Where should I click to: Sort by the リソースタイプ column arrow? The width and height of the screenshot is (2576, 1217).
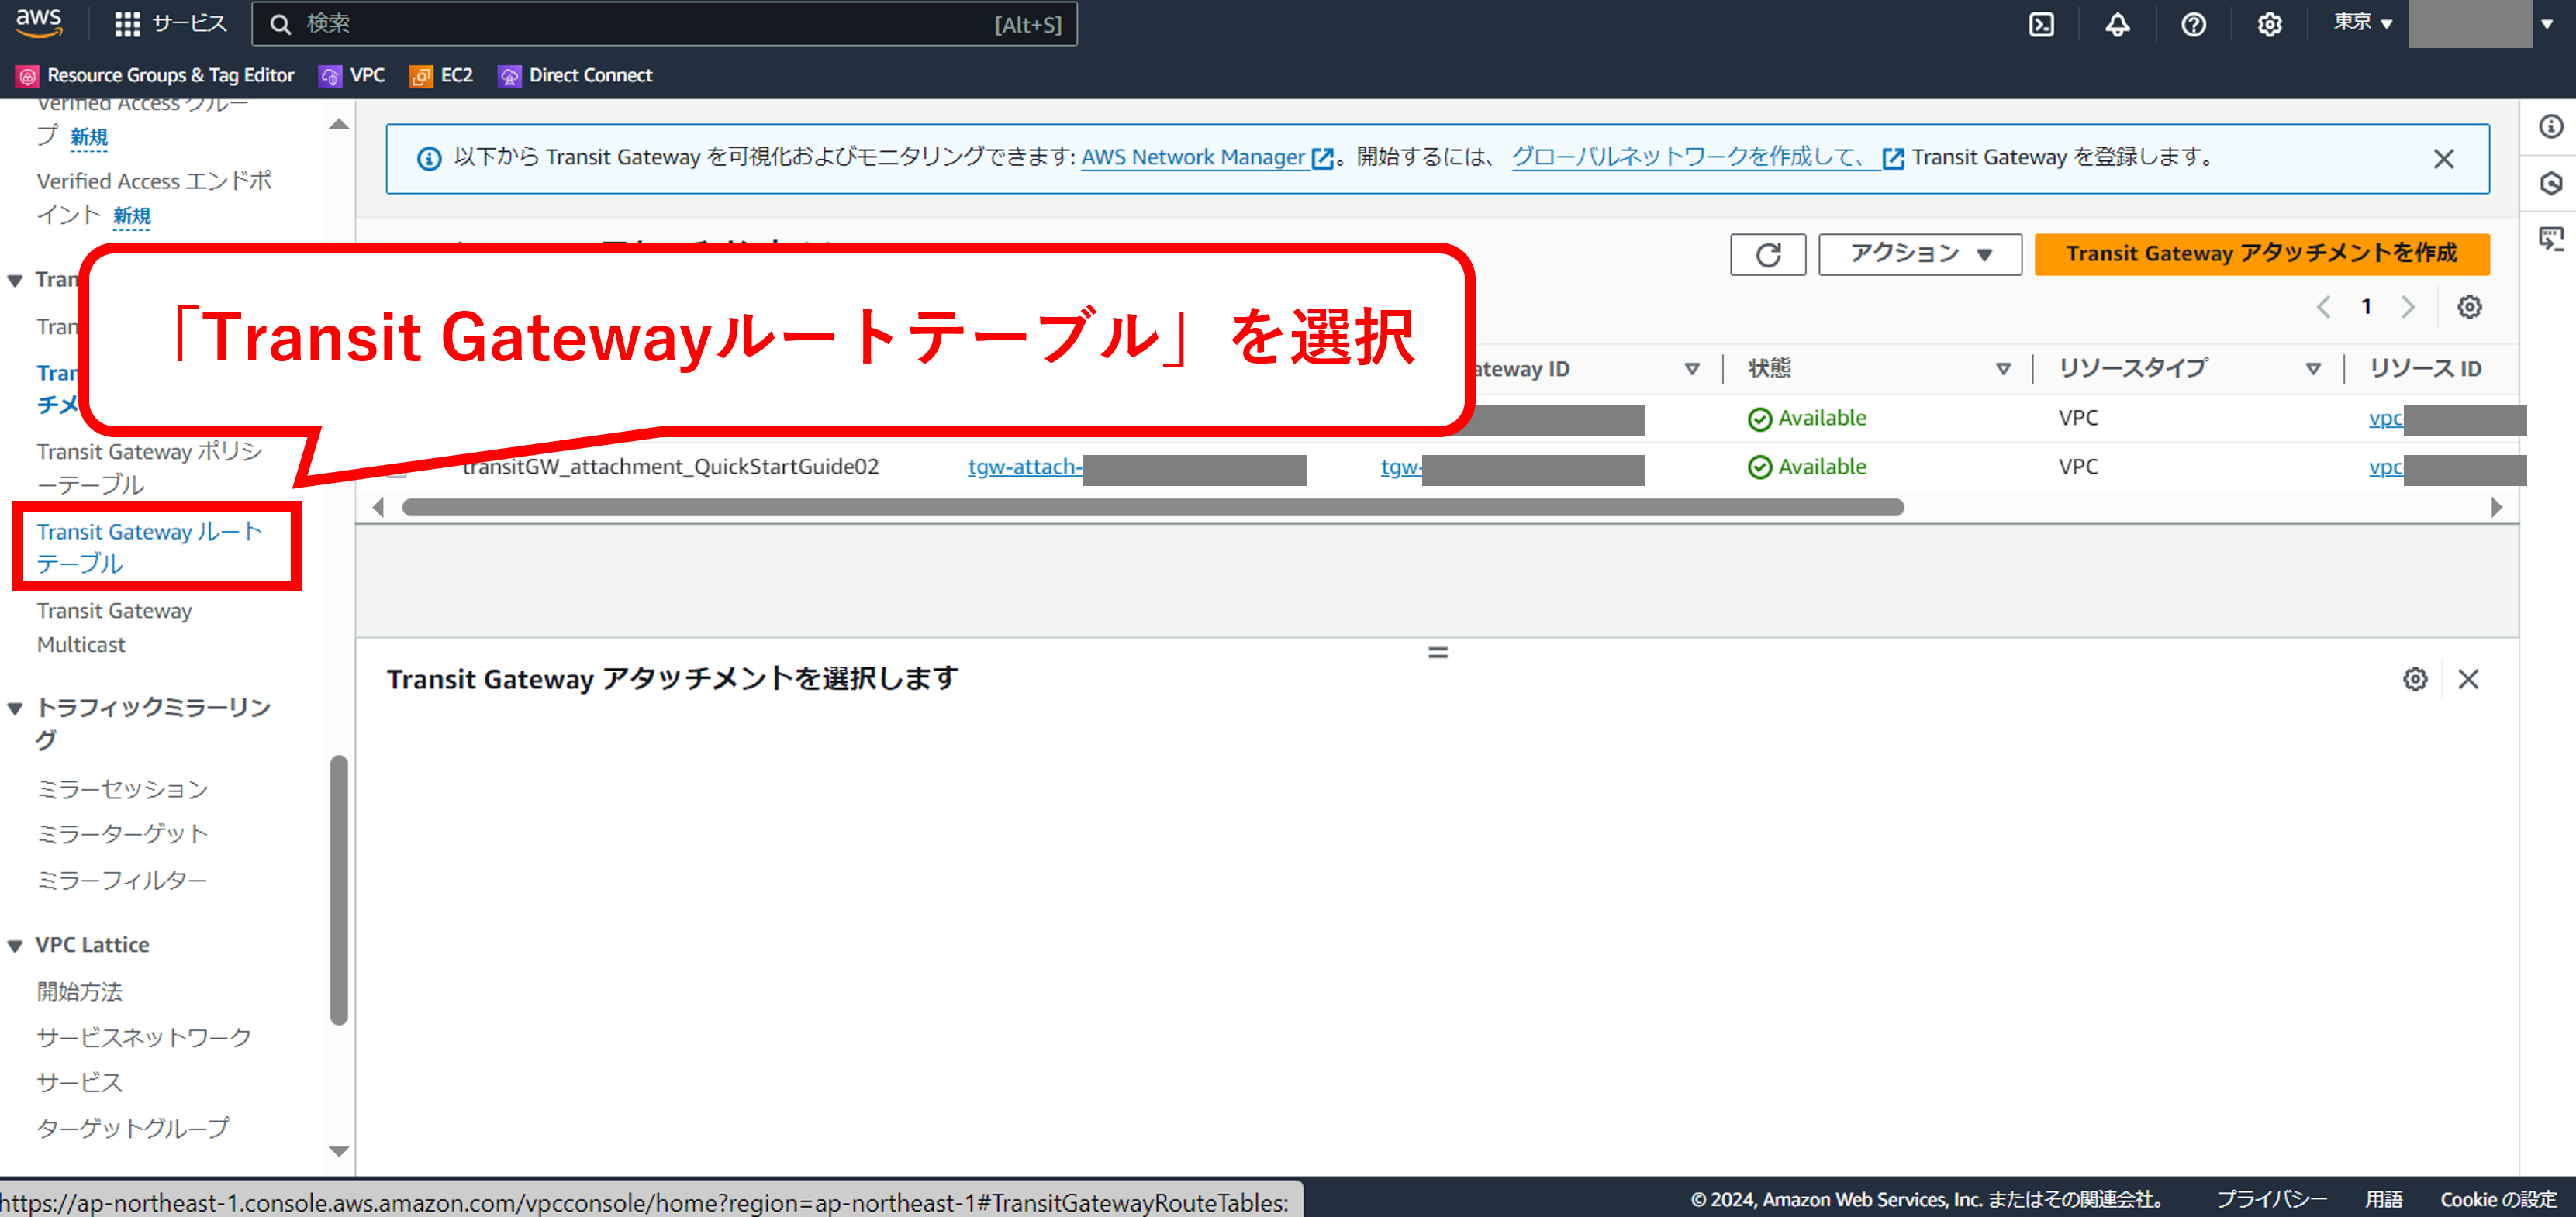2313,369
